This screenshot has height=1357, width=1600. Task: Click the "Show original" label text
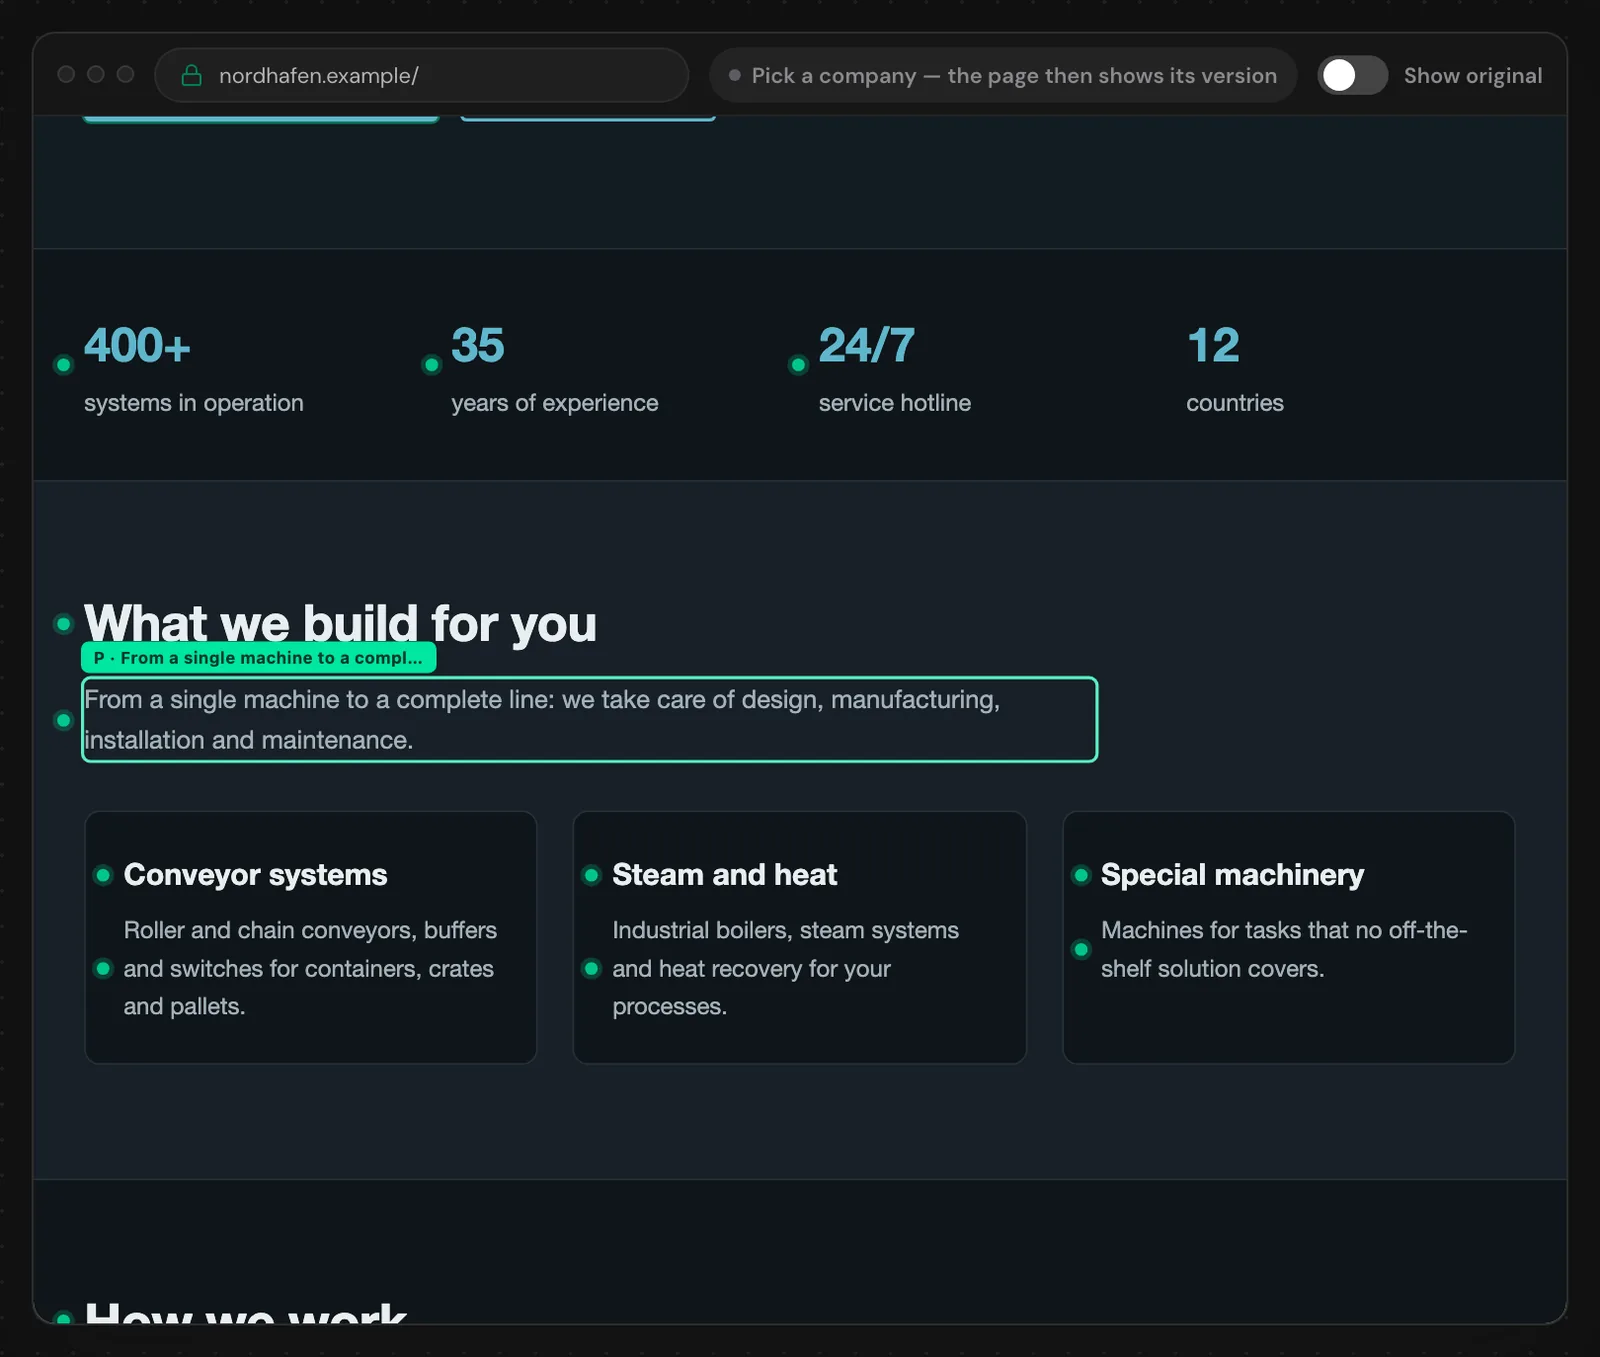point(1473,76)
